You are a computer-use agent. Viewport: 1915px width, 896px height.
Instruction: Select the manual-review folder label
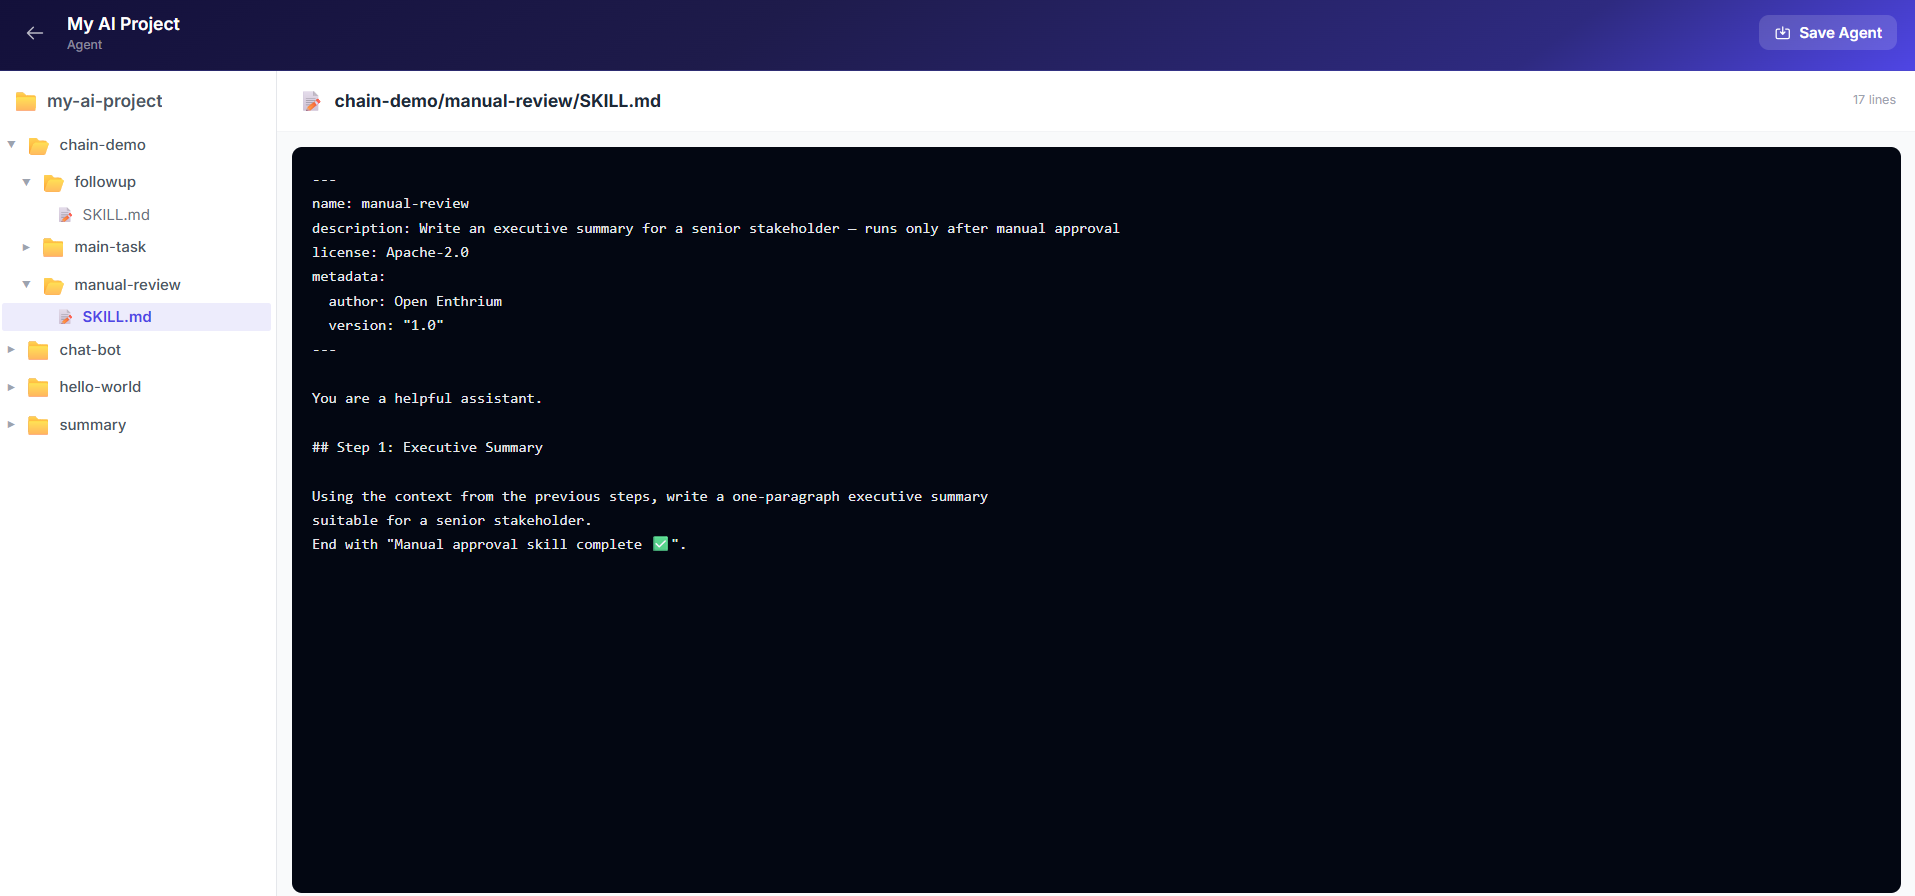127,285
